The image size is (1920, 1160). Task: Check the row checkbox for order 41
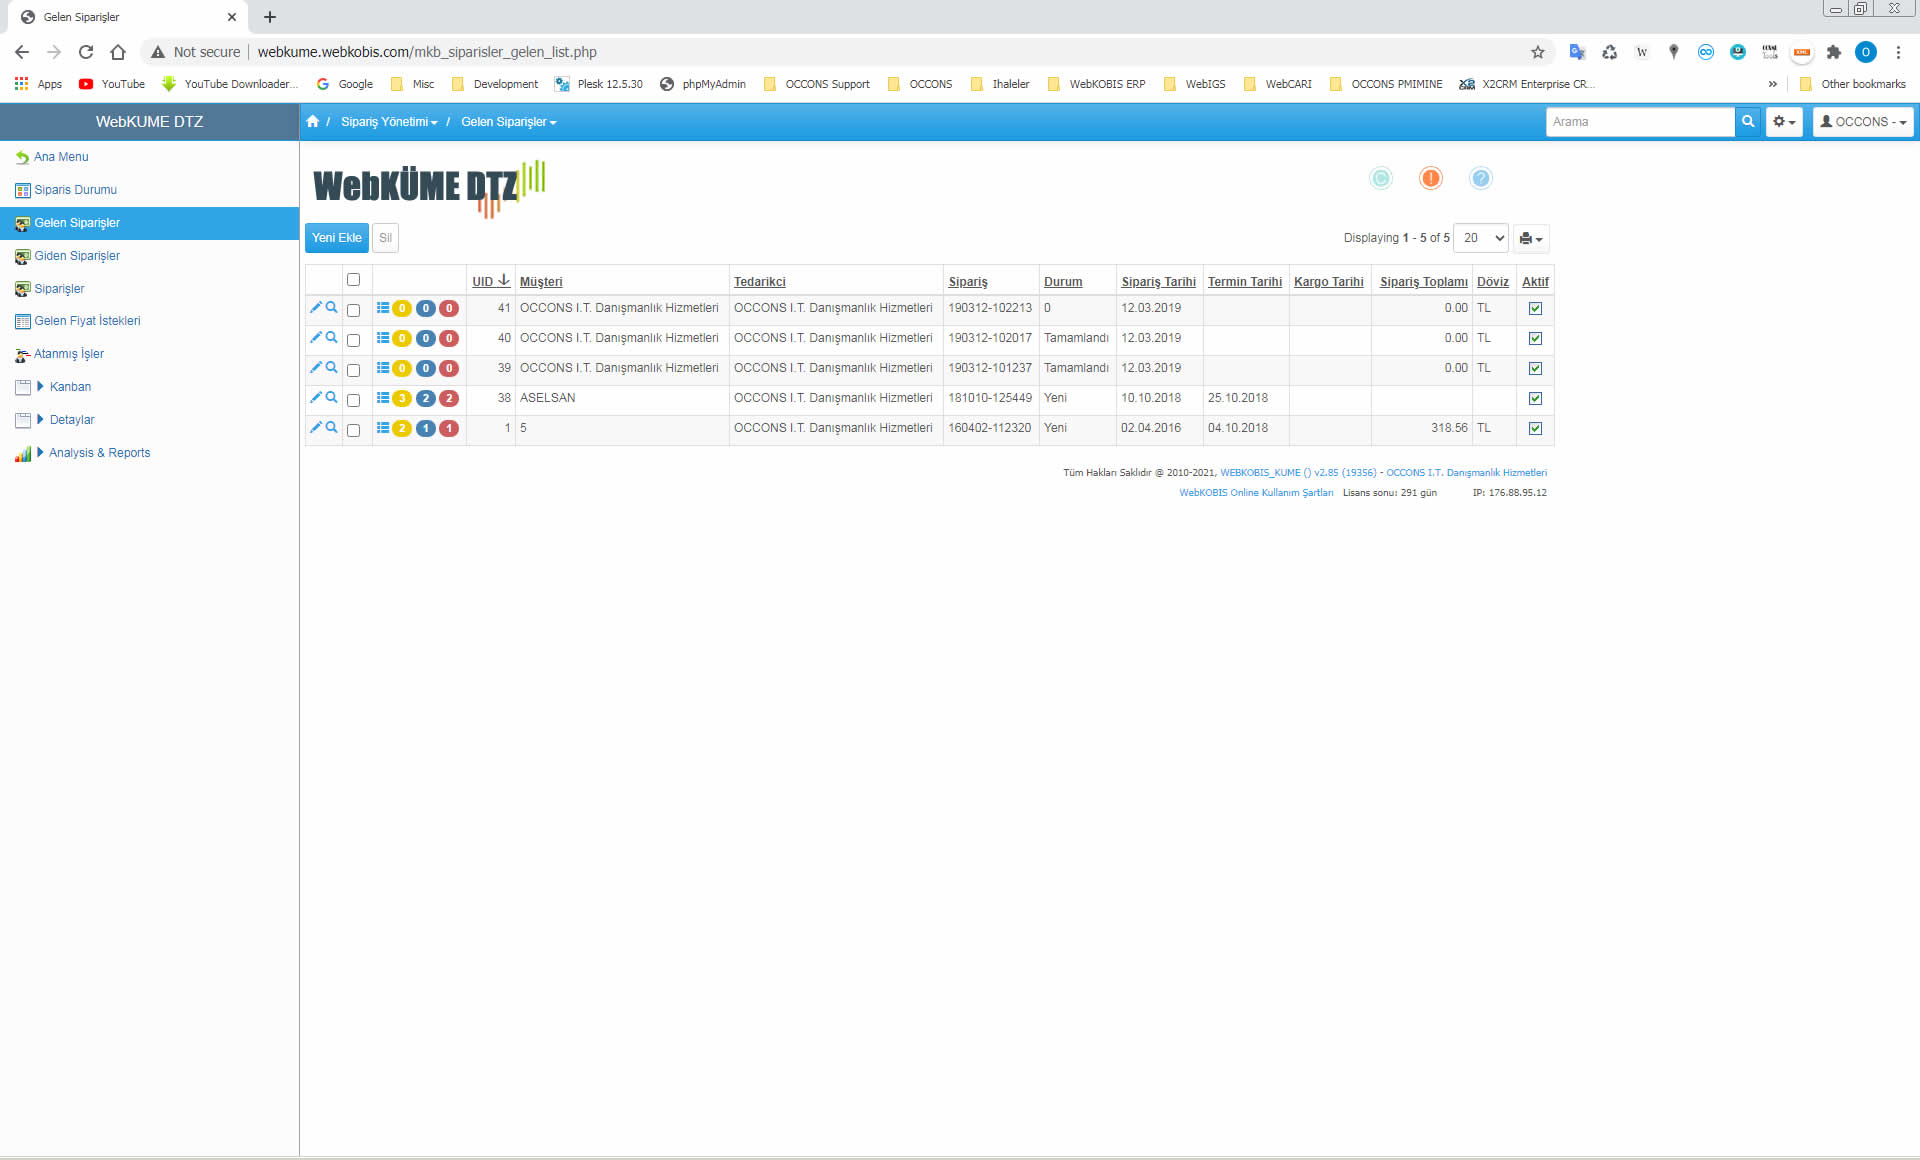tap(353, 310)
